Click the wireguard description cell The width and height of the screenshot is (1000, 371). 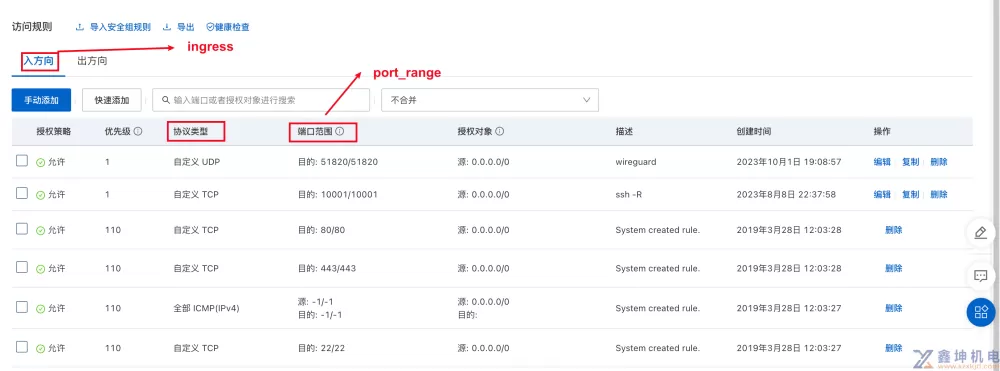pos(636,162)
